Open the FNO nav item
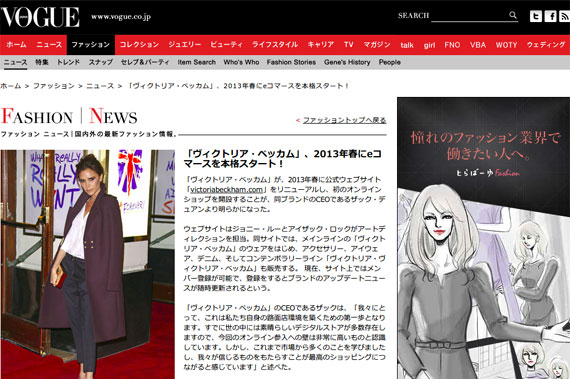570x379 pixels. [x=452, y=45]
